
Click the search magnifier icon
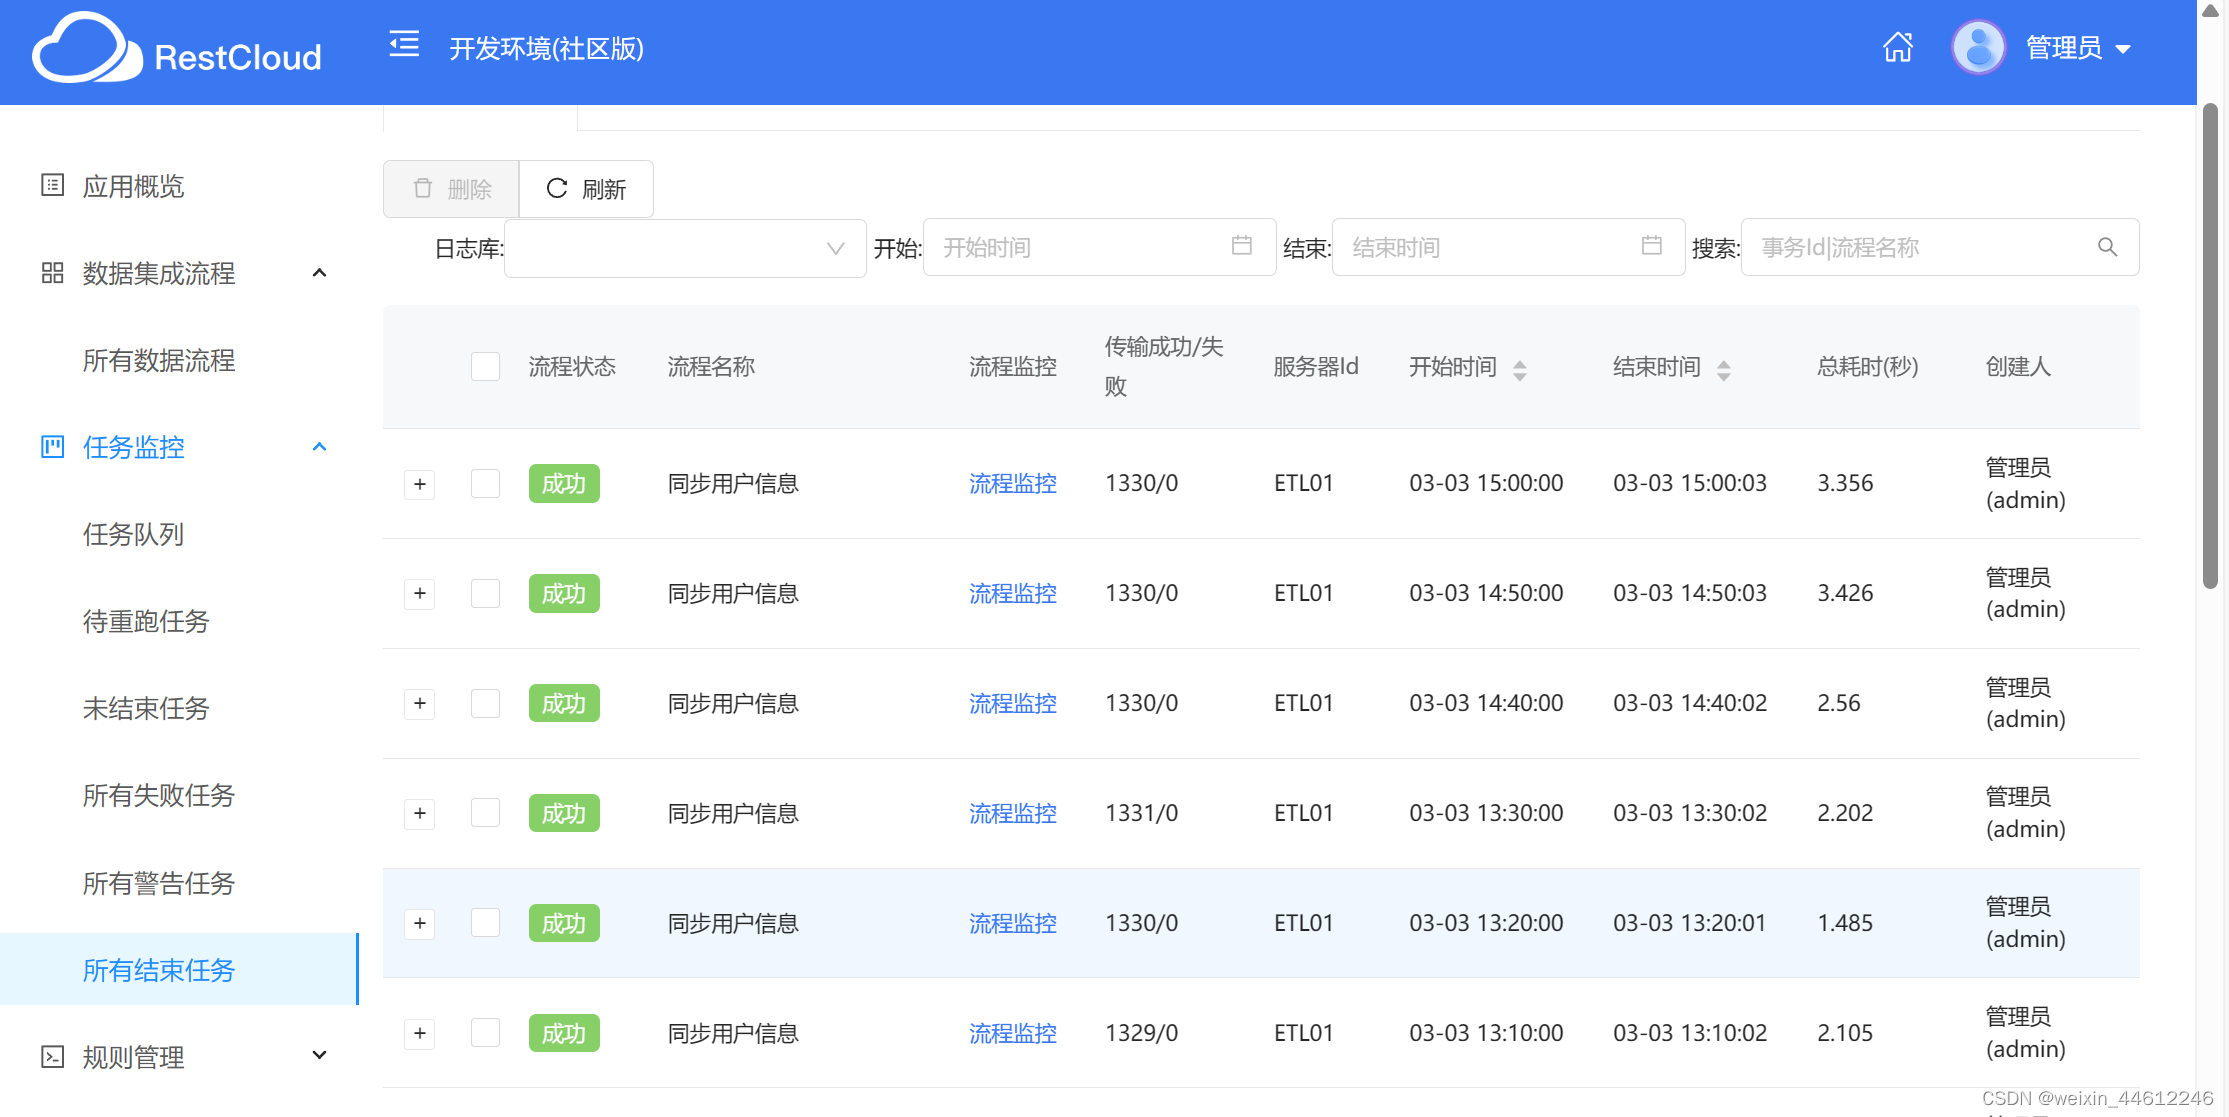click(2107, 247)
